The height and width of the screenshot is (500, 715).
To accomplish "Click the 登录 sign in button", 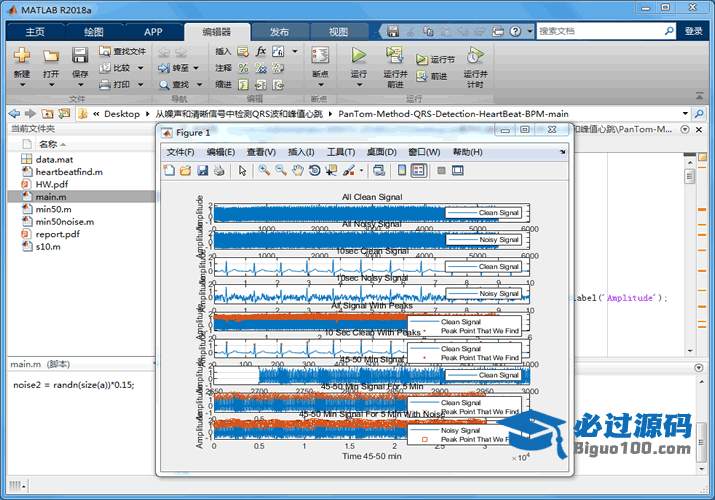I will 694,31.
